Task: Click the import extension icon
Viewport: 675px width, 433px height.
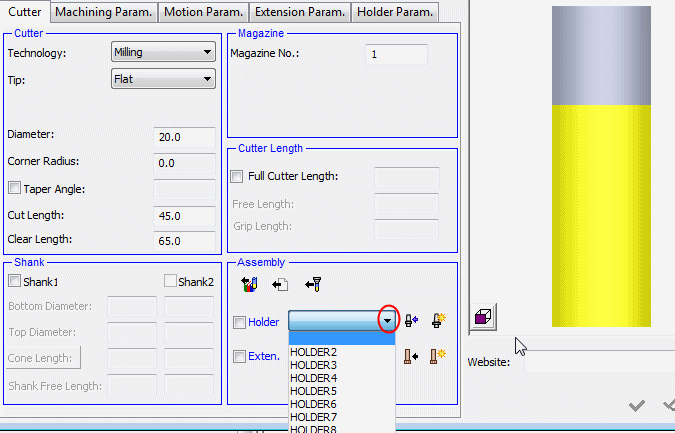Action: pyautogui.click(x=412, y=356)
